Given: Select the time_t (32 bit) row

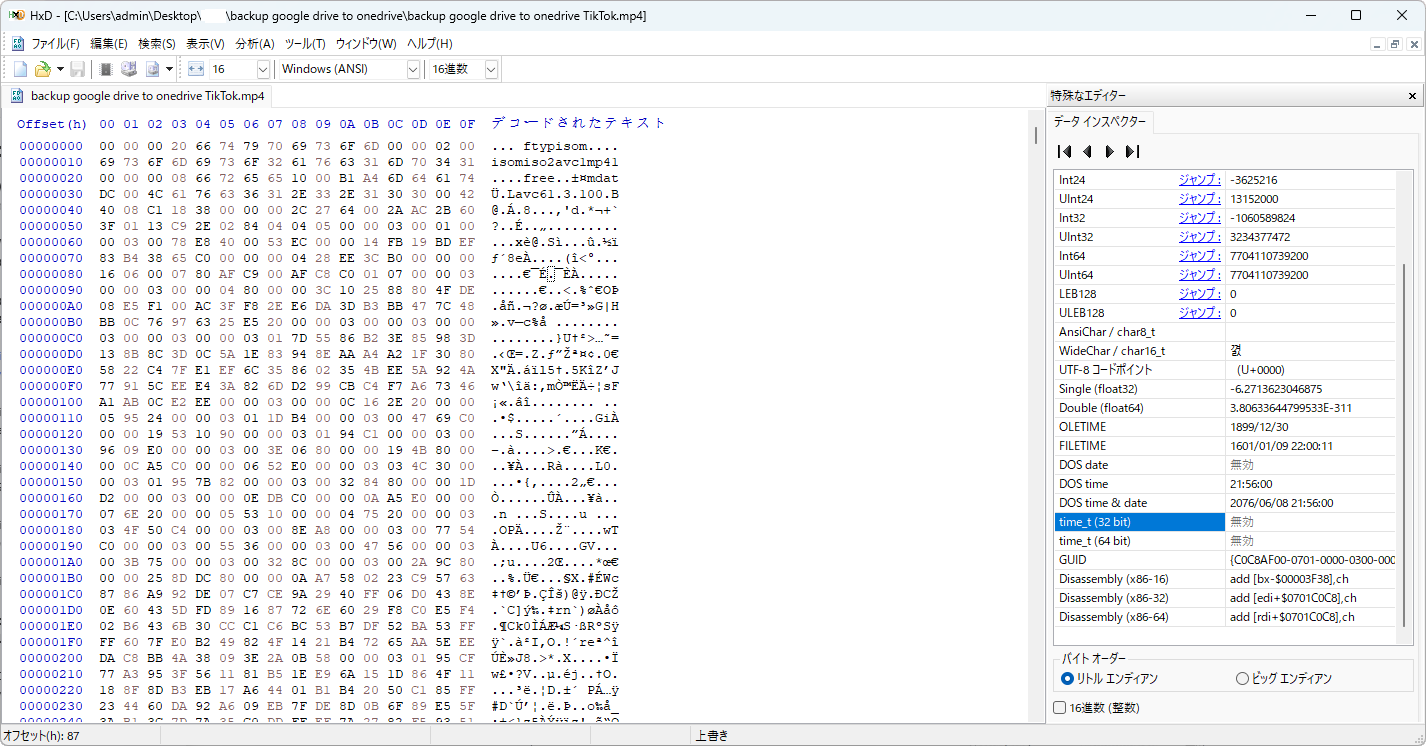Looking at the screenshot, I should pos(1139,522).
